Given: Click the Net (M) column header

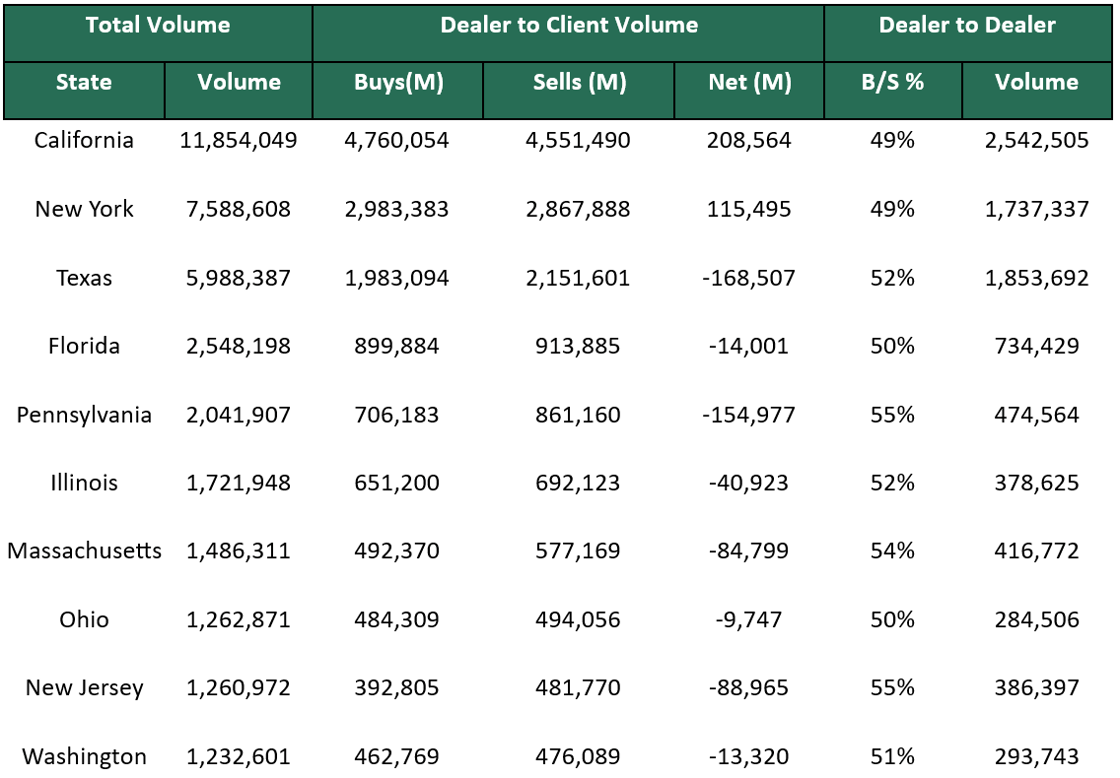Looking at the screenshot, I should (749, 83).
